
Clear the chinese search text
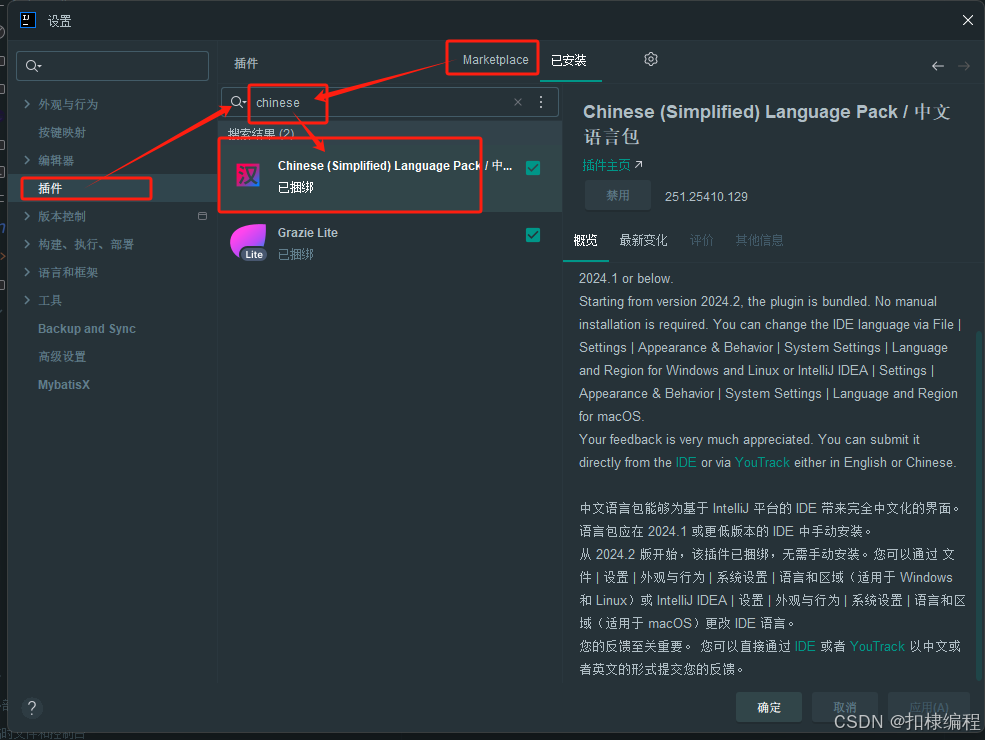coord(518,102)
